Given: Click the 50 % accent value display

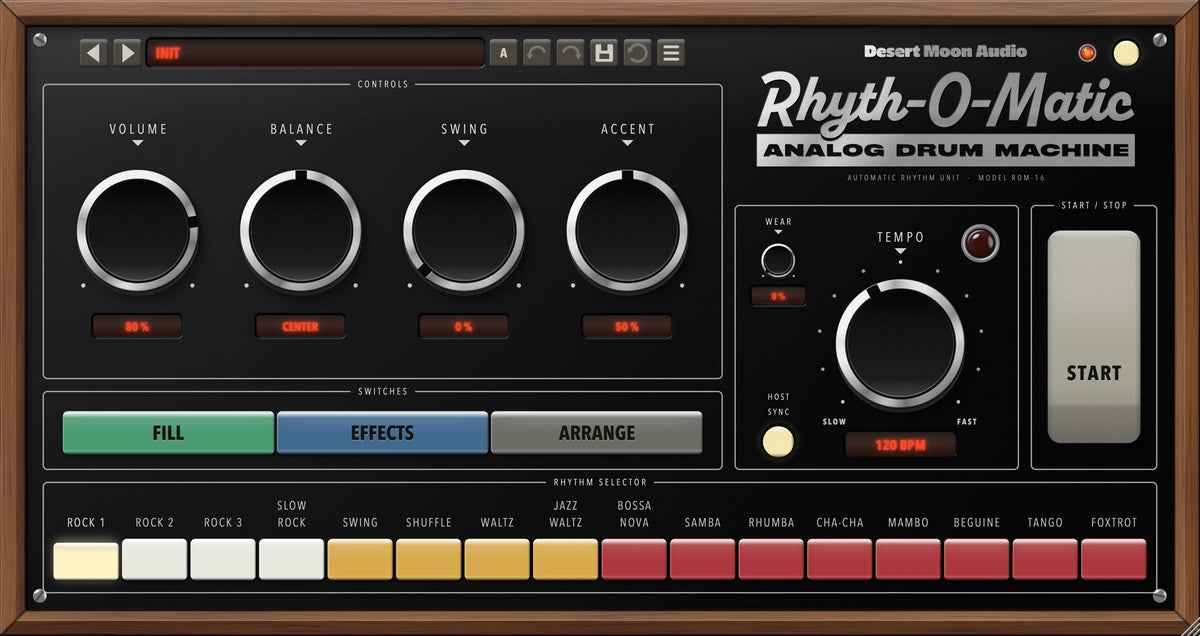Looking at the screenshot, I should coord(627,326).
